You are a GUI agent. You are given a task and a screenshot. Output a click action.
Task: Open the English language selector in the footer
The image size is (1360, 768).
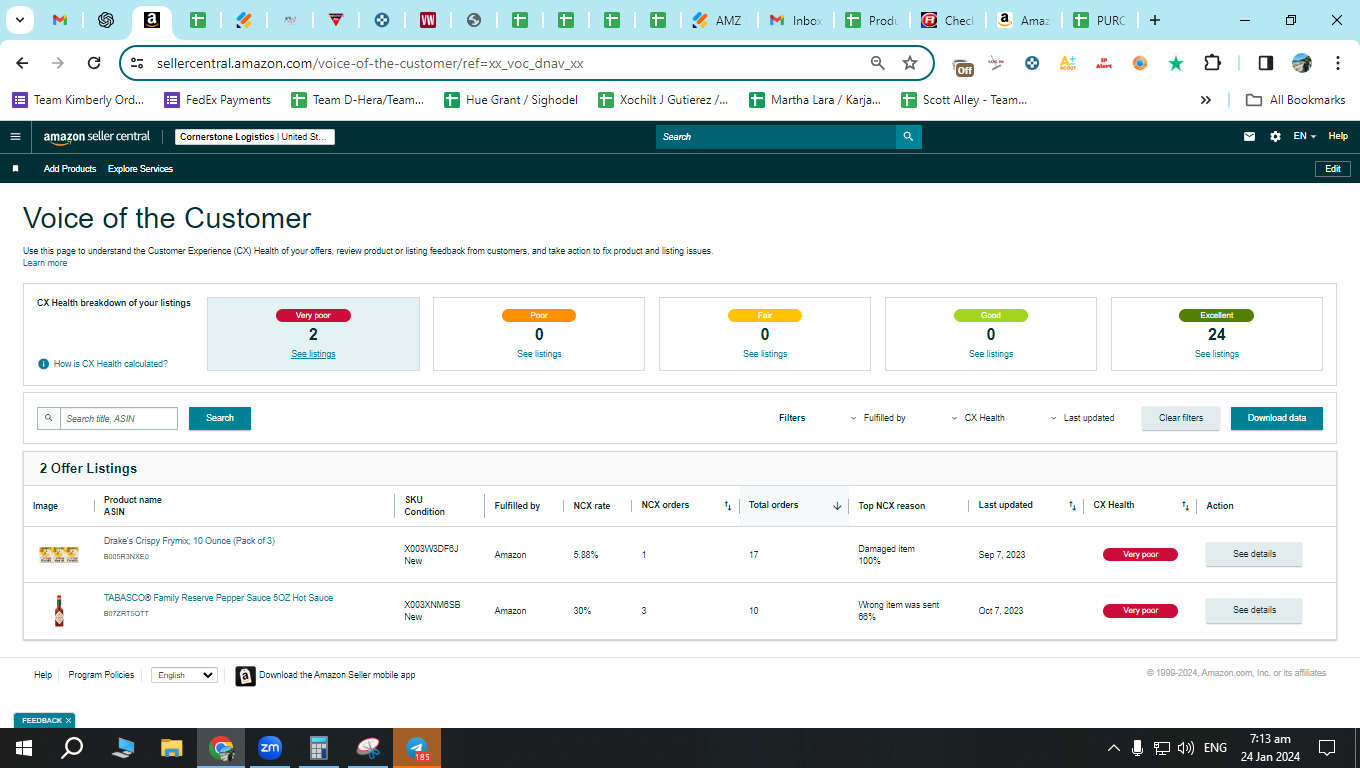pyautogui.click(x=184, y=675)
